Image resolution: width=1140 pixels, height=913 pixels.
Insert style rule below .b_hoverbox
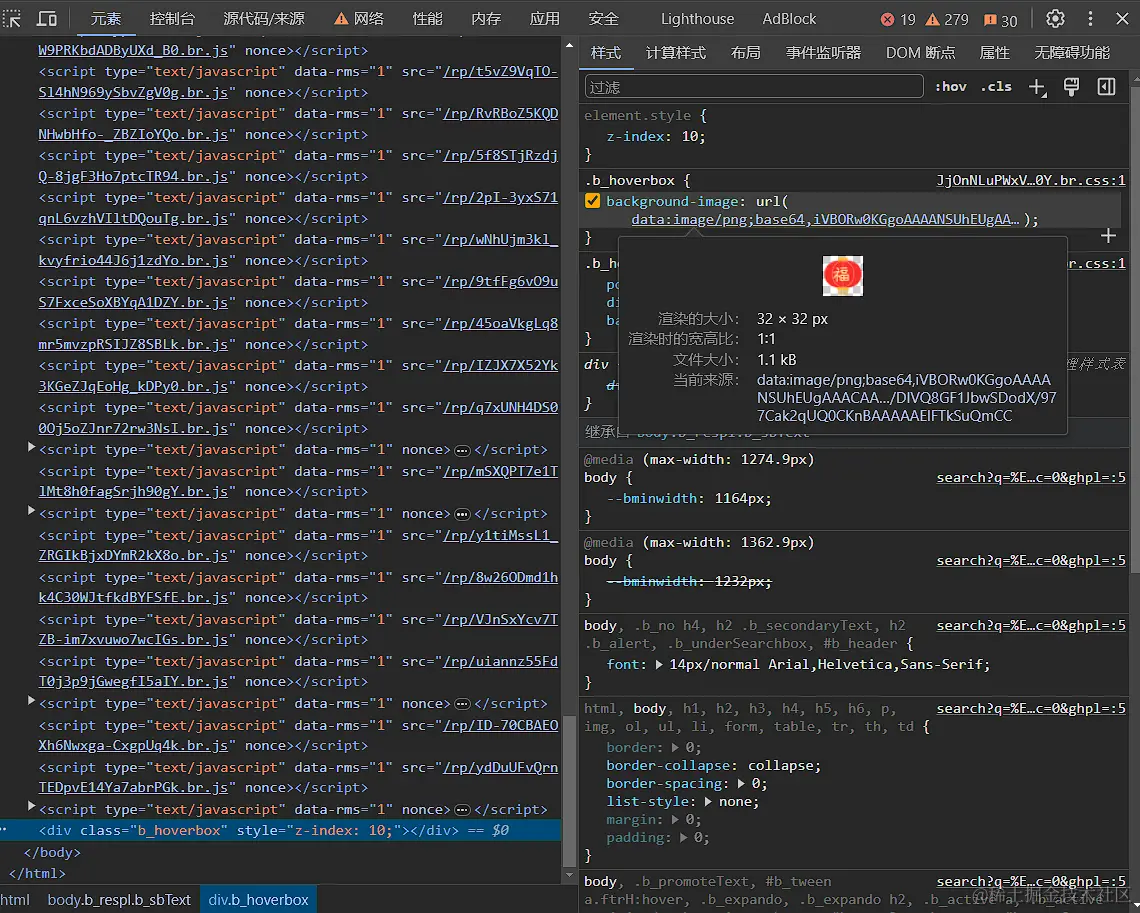(x=1108, y=236)
